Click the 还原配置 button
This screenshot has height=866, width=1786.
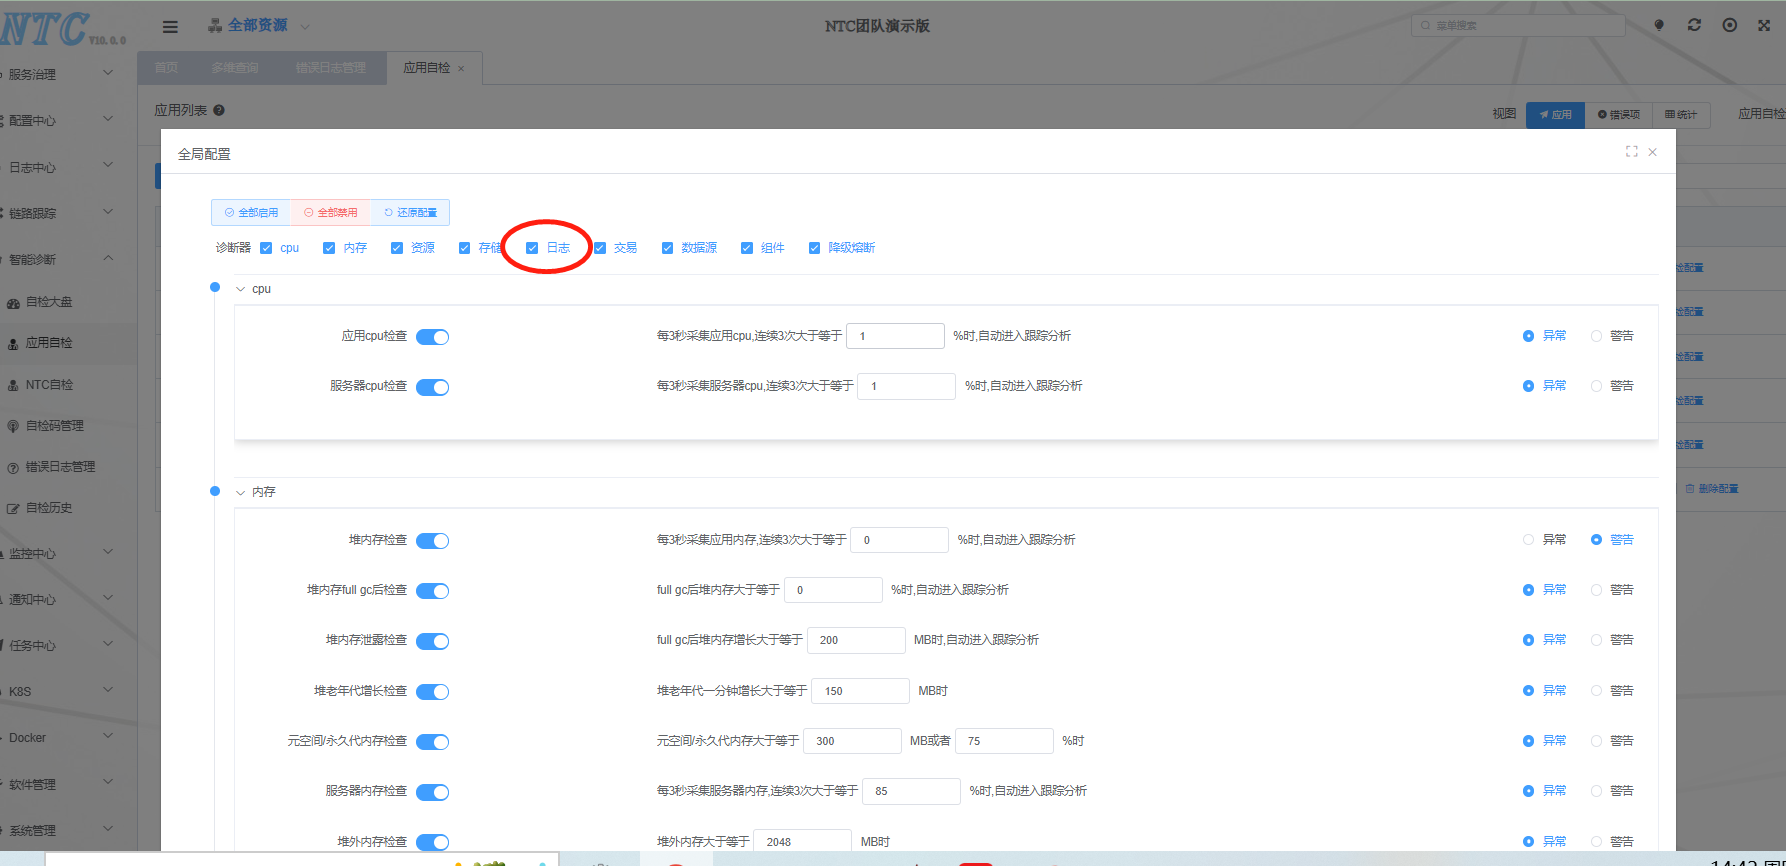click(410, 213)
